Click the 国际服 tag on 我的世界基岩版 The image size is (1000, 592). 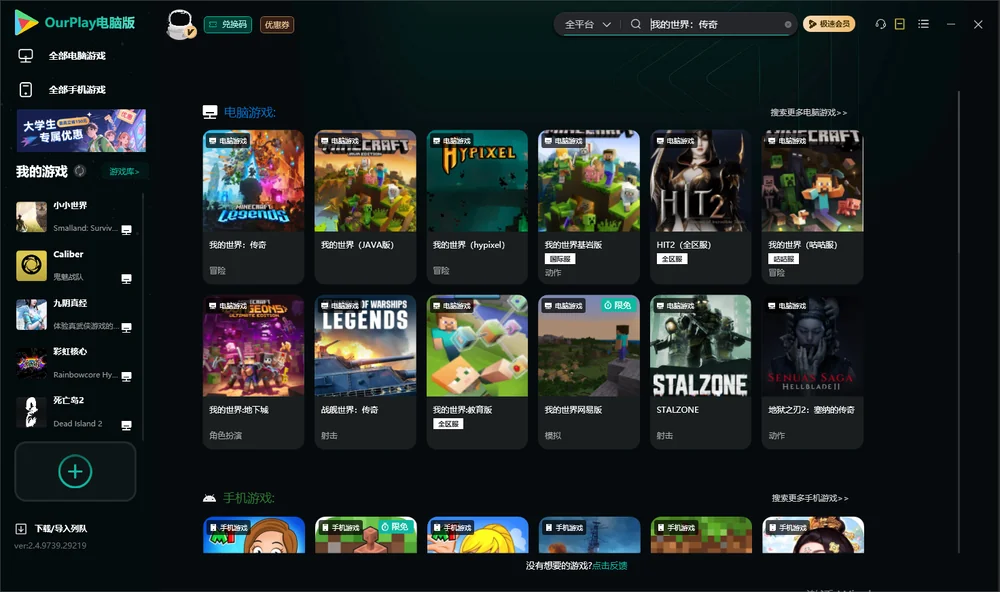(560, 259)
